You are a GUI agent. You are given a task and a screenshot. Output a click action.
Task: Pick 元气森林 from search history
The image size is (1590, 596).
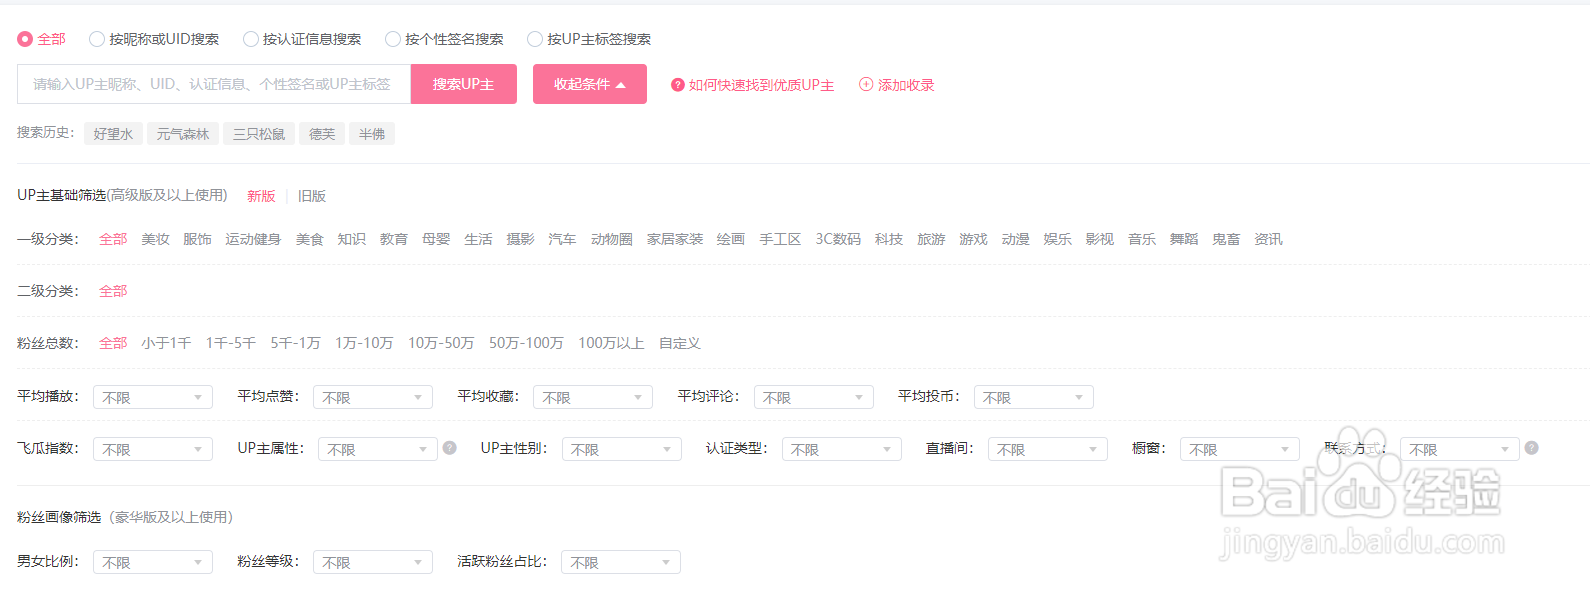point(183,134)
